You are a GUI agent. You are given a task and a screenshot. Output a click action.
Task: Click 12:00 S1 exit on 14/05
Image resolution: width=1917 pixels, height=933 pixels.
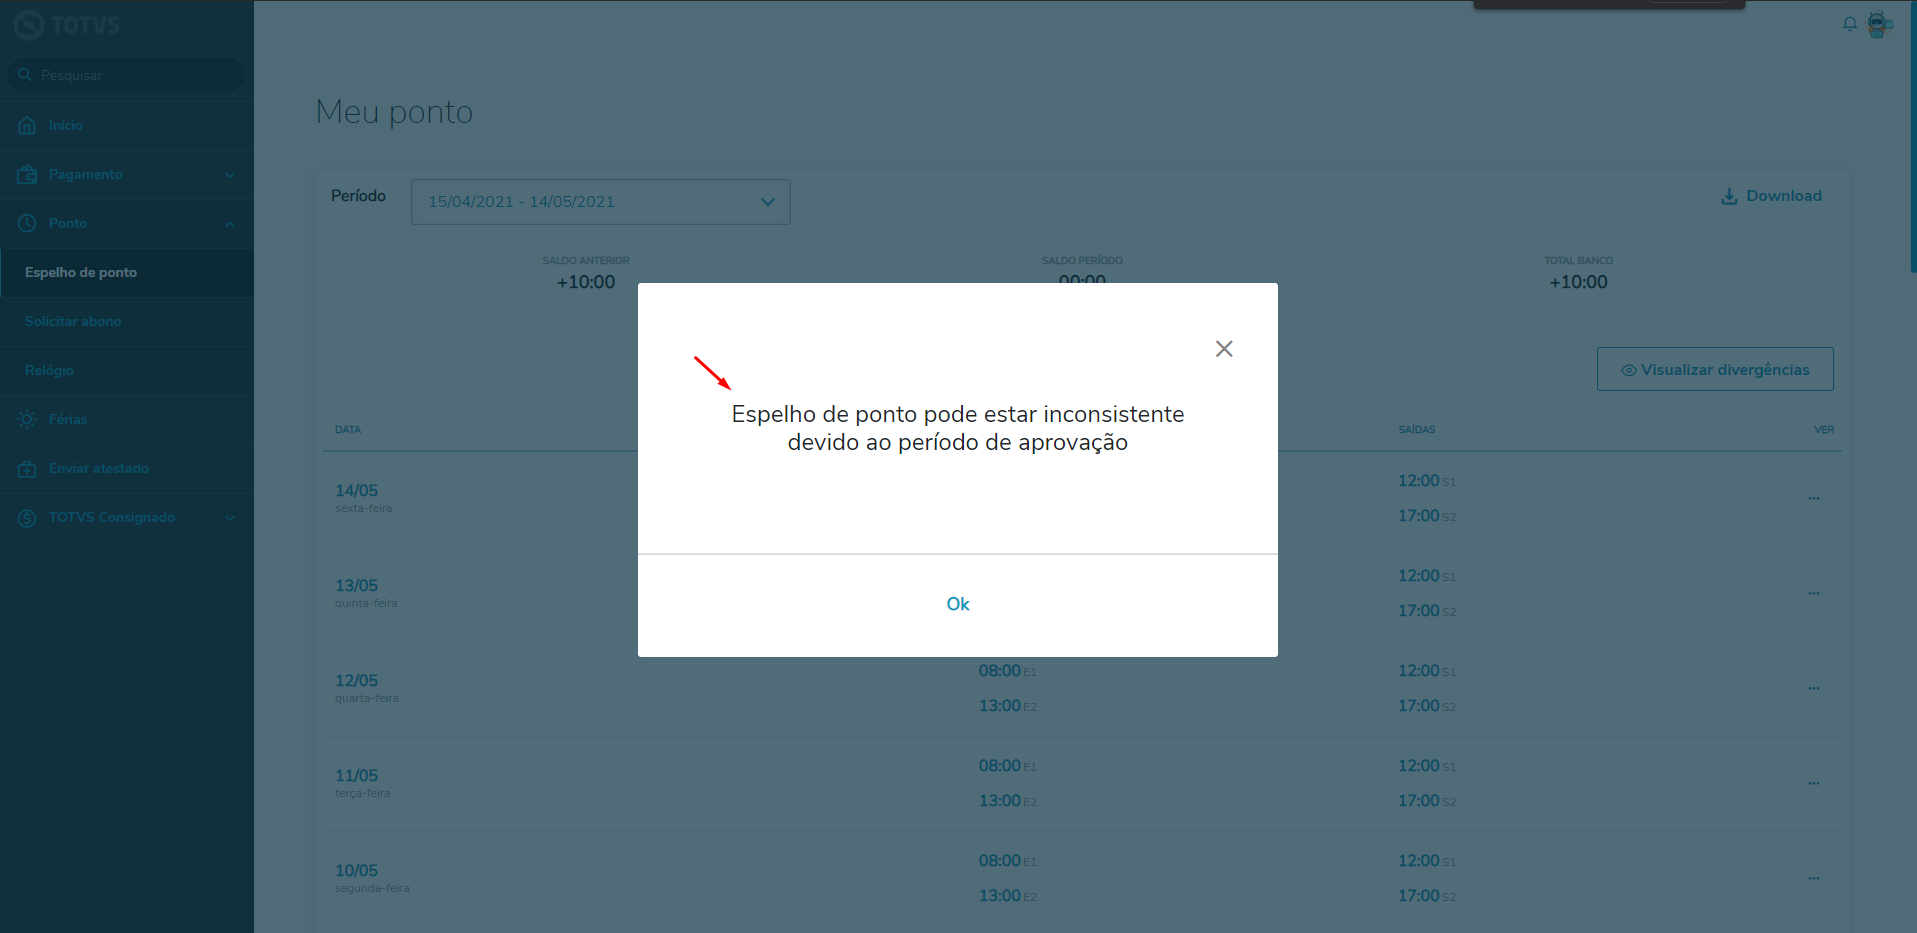pos(1427,481)
